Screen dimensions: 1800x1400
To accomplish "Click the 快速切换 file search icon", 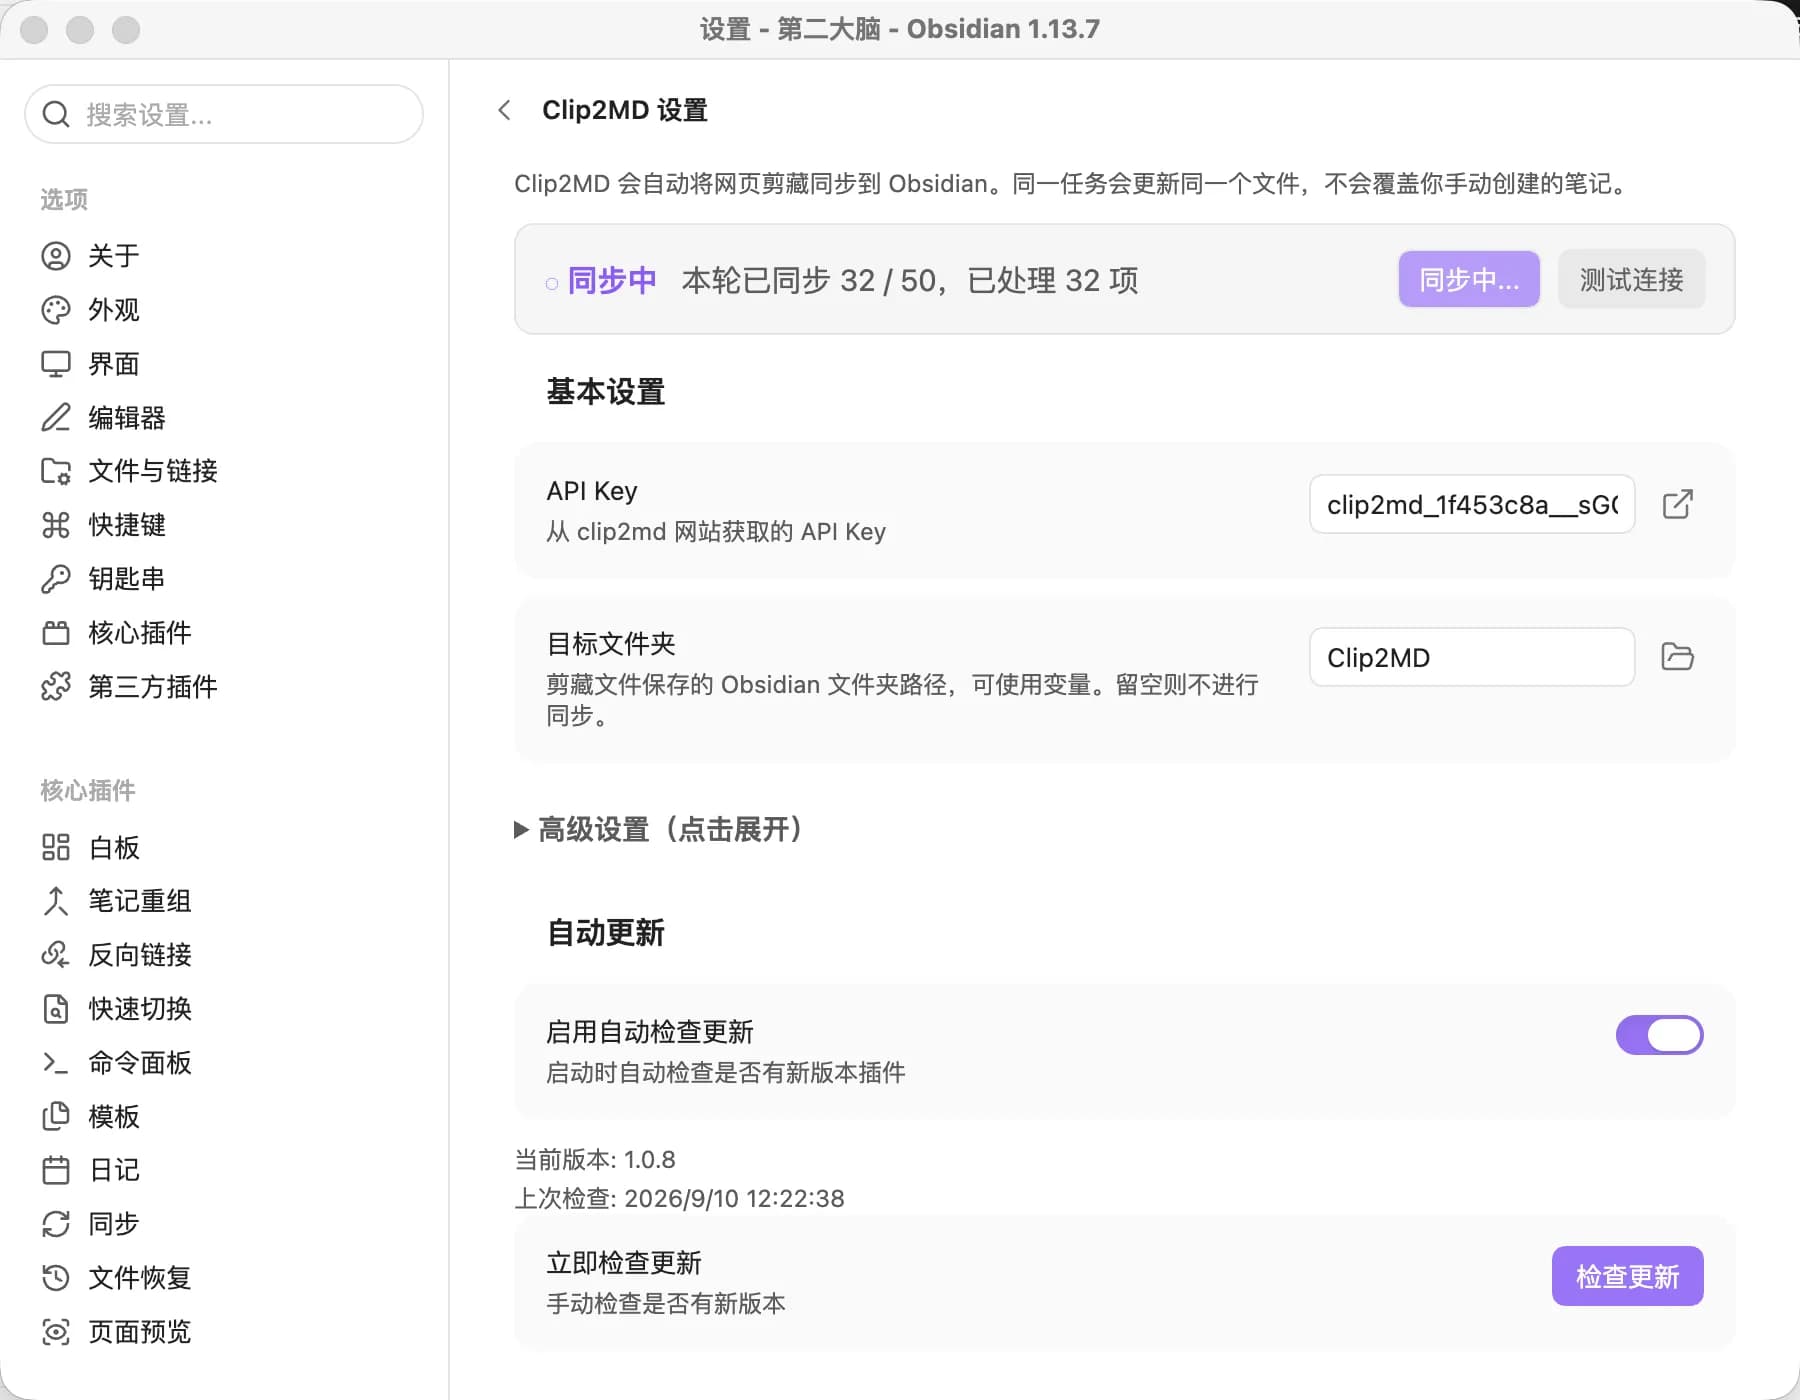I will tap(56, 1009).
